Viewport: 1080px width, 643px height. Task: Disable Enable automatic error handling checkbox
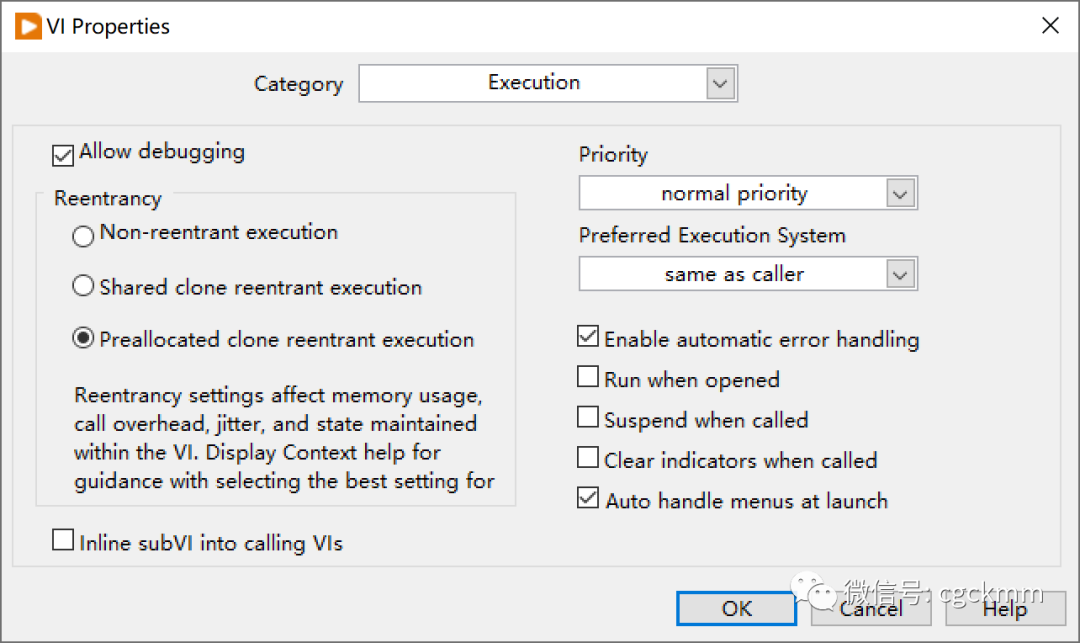point(589,338)
